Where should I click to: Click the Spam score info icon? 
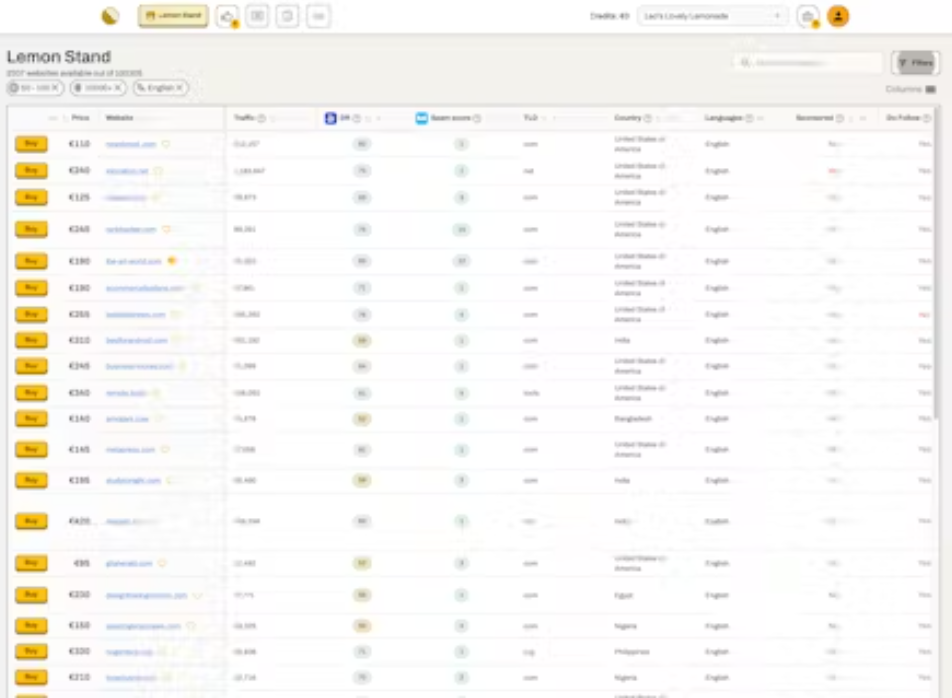[x=477, y=118]
